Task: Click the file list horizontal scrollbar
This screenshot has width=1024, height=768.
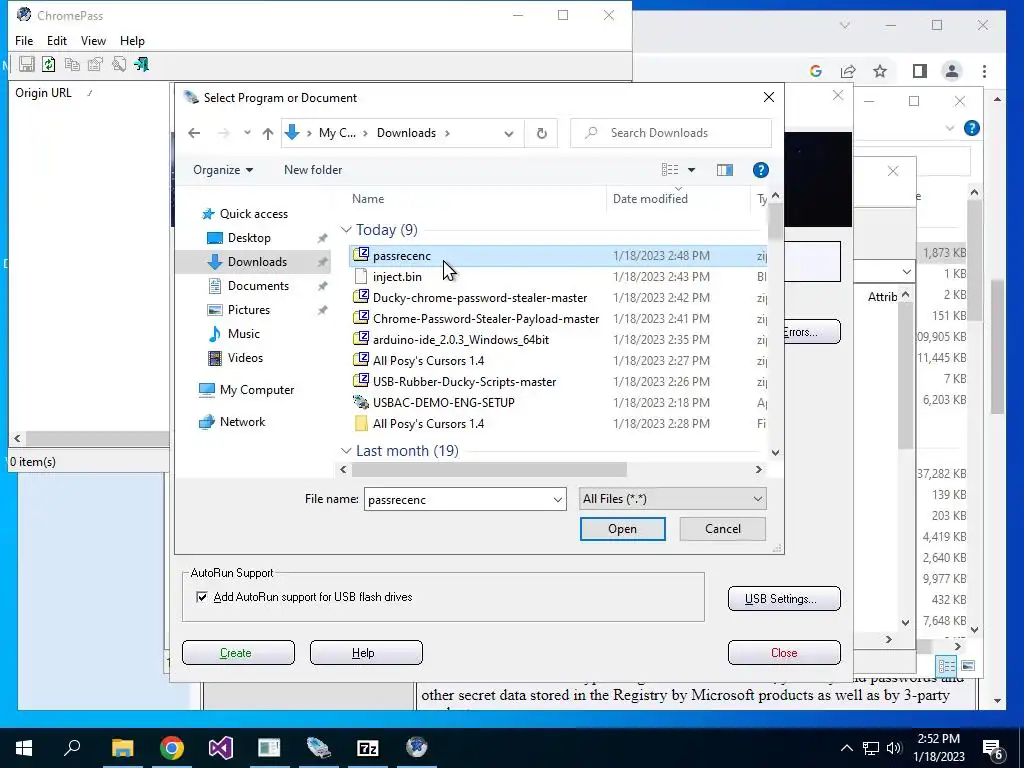Action: [489, 470]
